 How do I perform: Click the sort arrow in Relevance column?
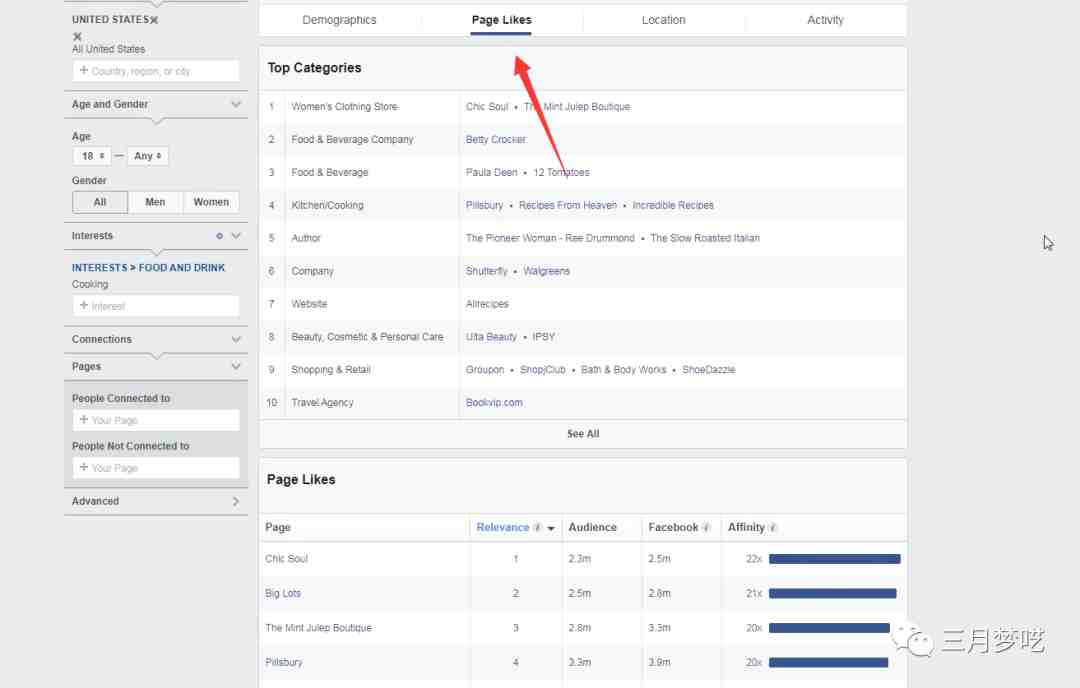(x=551, y=528)
